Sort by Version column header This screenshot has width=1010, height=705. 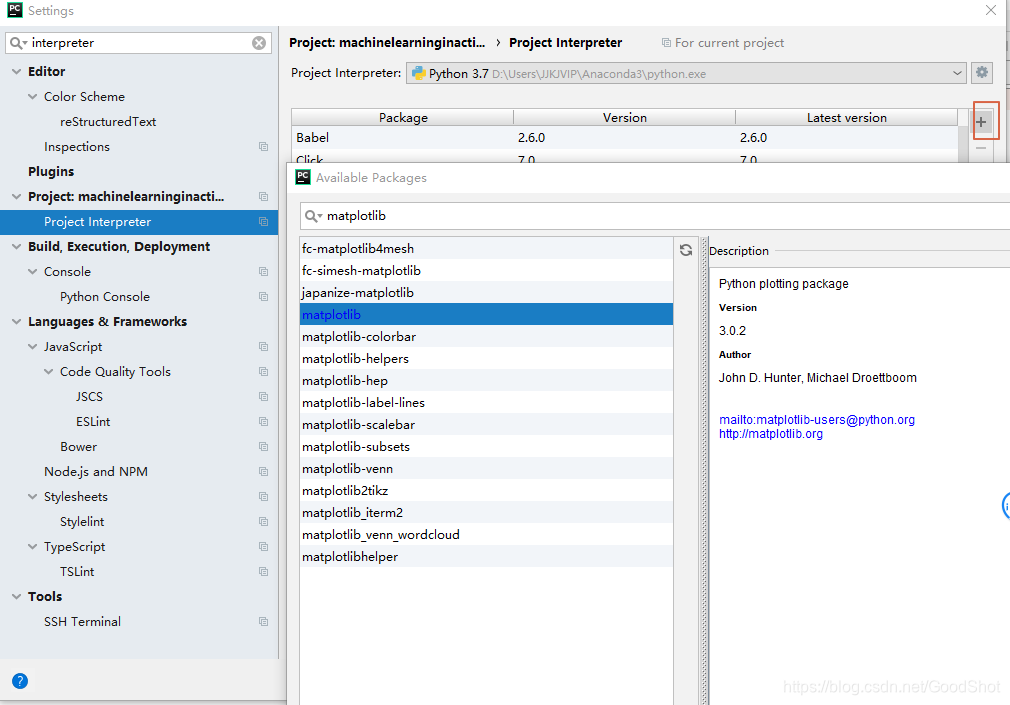click(624, 117)
